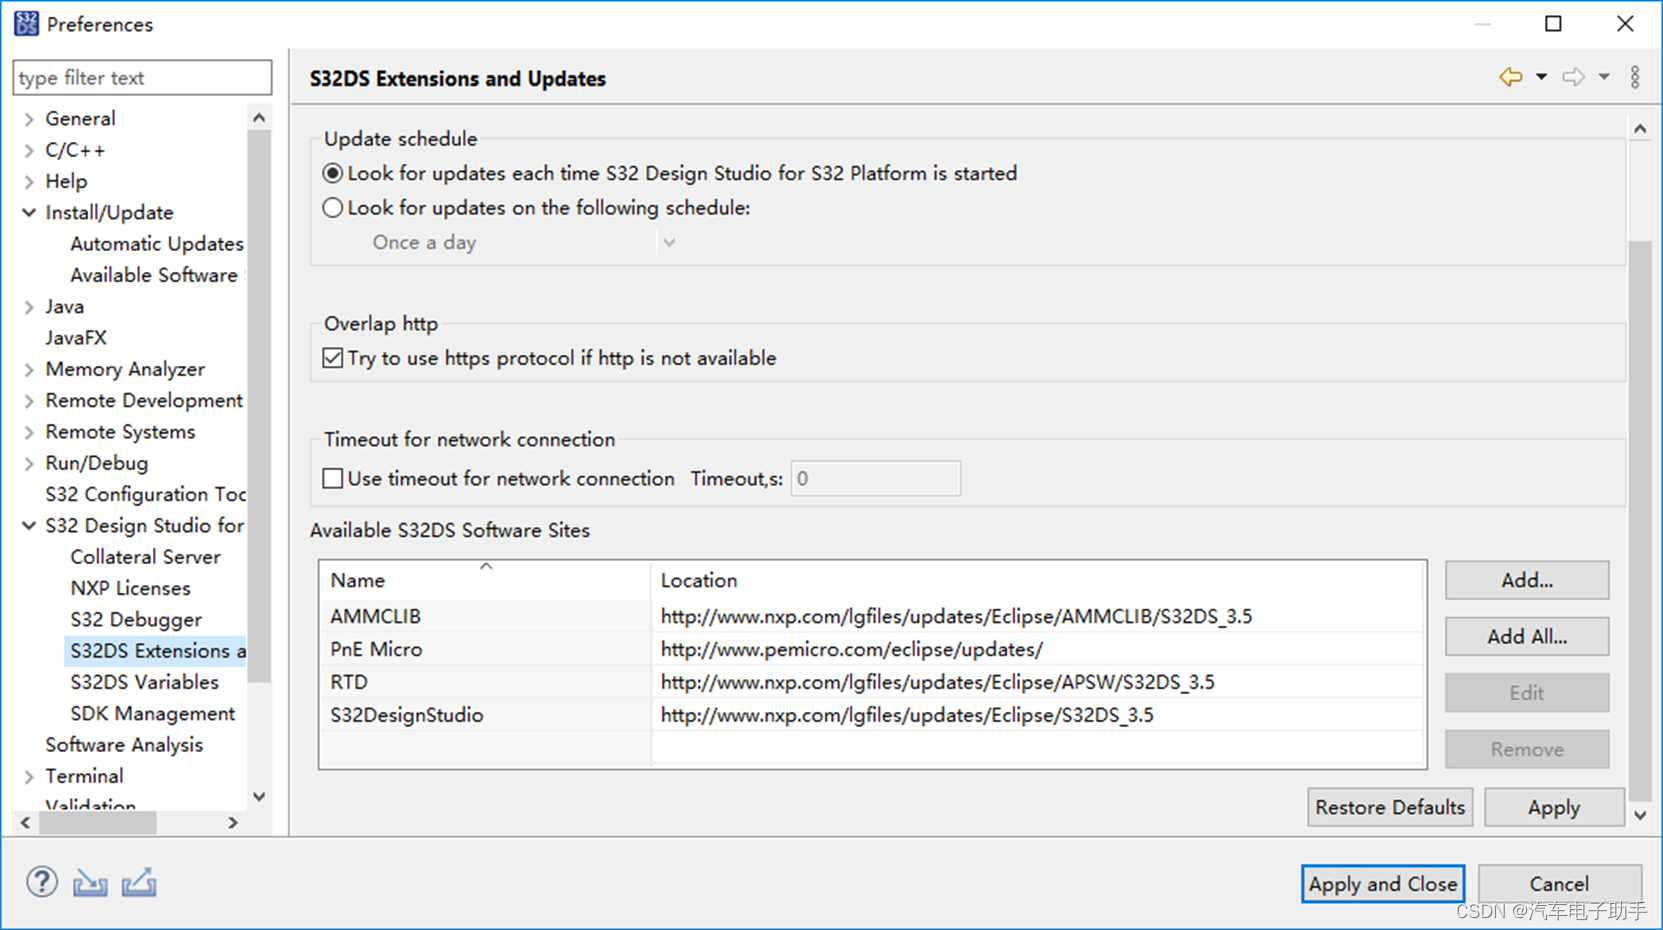Click the Restore Defaults button
Viewport: 1663px width, 930px height.
click(1390, 807)
